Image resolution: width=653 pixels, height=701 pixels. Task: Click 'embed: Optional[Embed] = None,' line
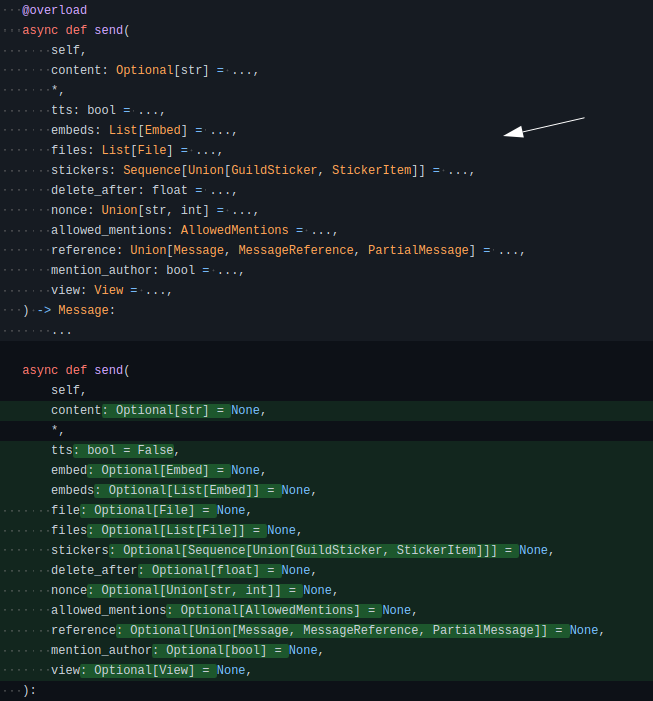(x=158, y=470)
